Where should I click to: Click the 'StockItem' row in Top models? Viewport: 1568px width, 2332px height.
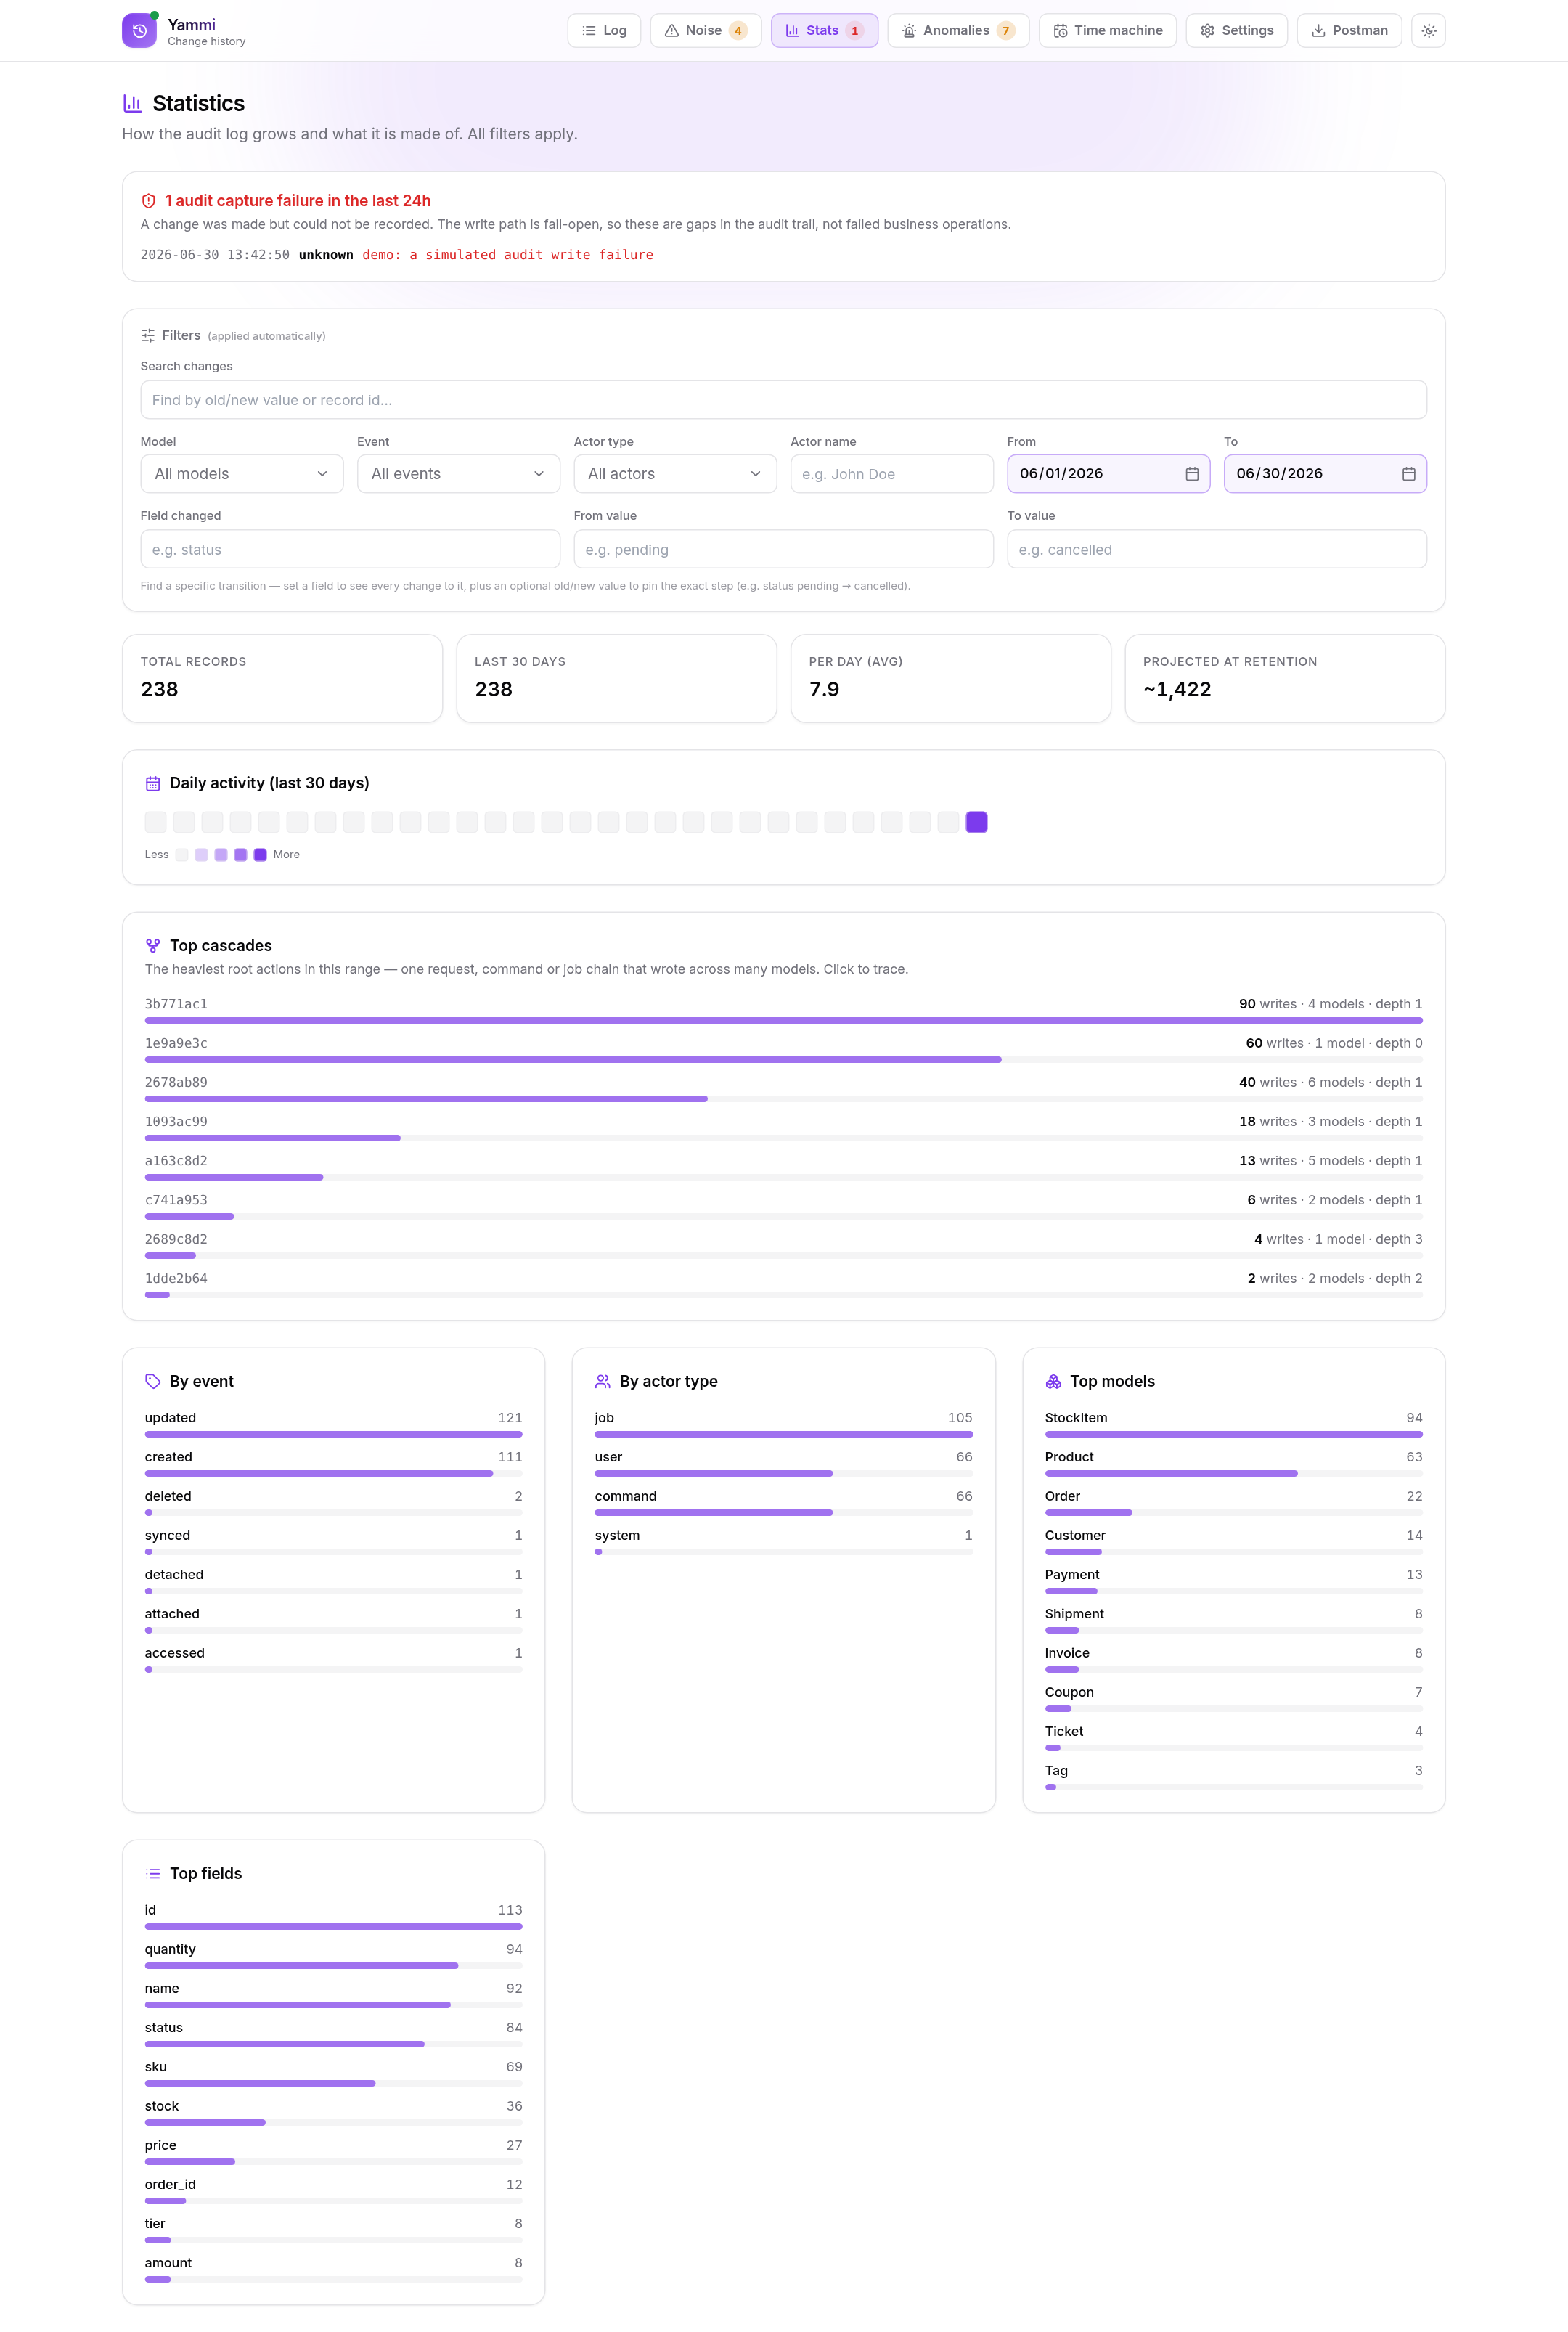1234,1424
